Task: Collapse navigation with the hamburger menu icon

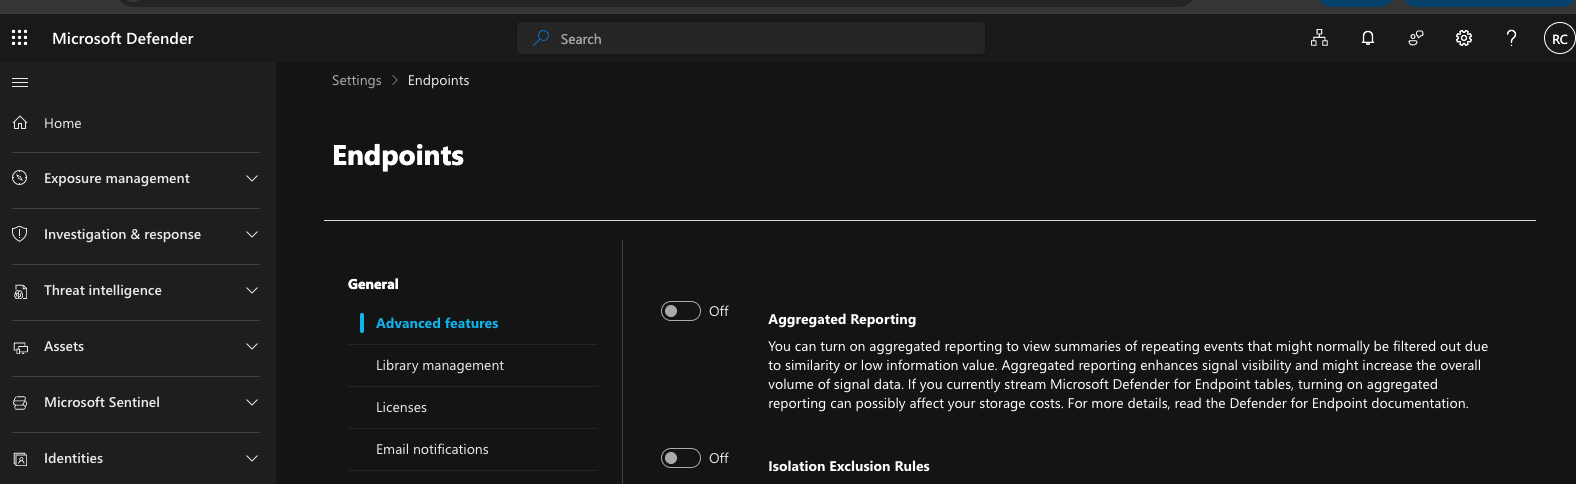Action: click(x=20, y=82)
